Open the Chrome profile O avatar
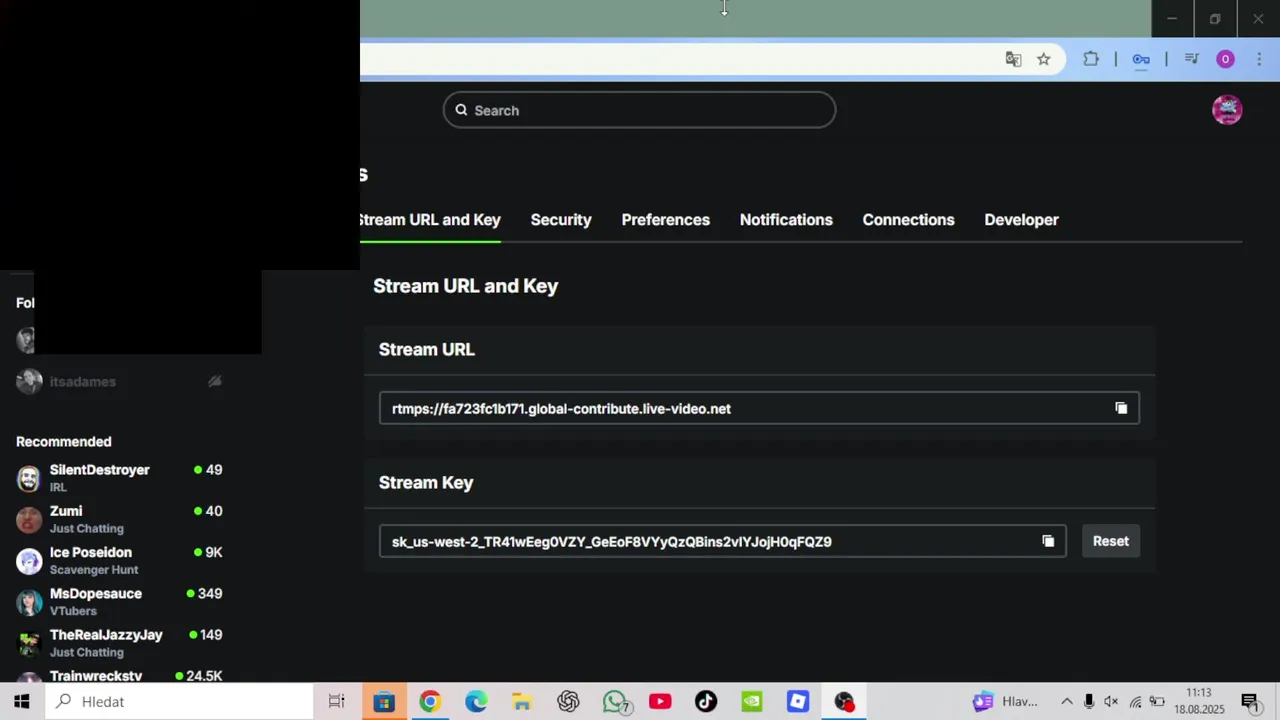 pos(1225,59)
